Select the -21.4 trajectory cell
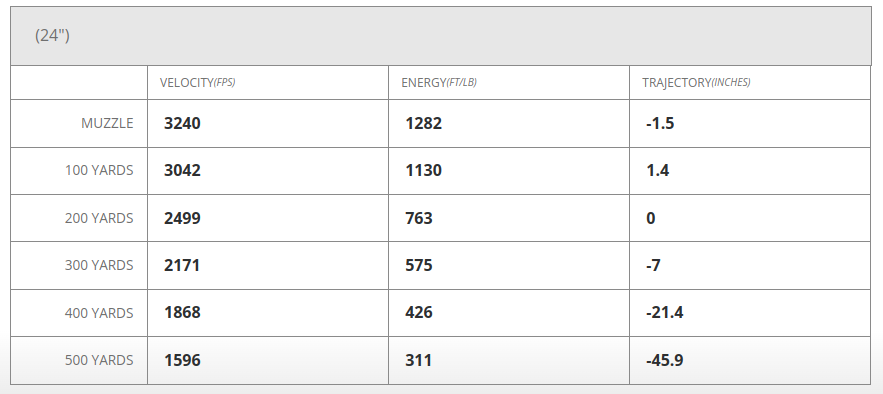The image size is (883, 394). click(665, 312)
